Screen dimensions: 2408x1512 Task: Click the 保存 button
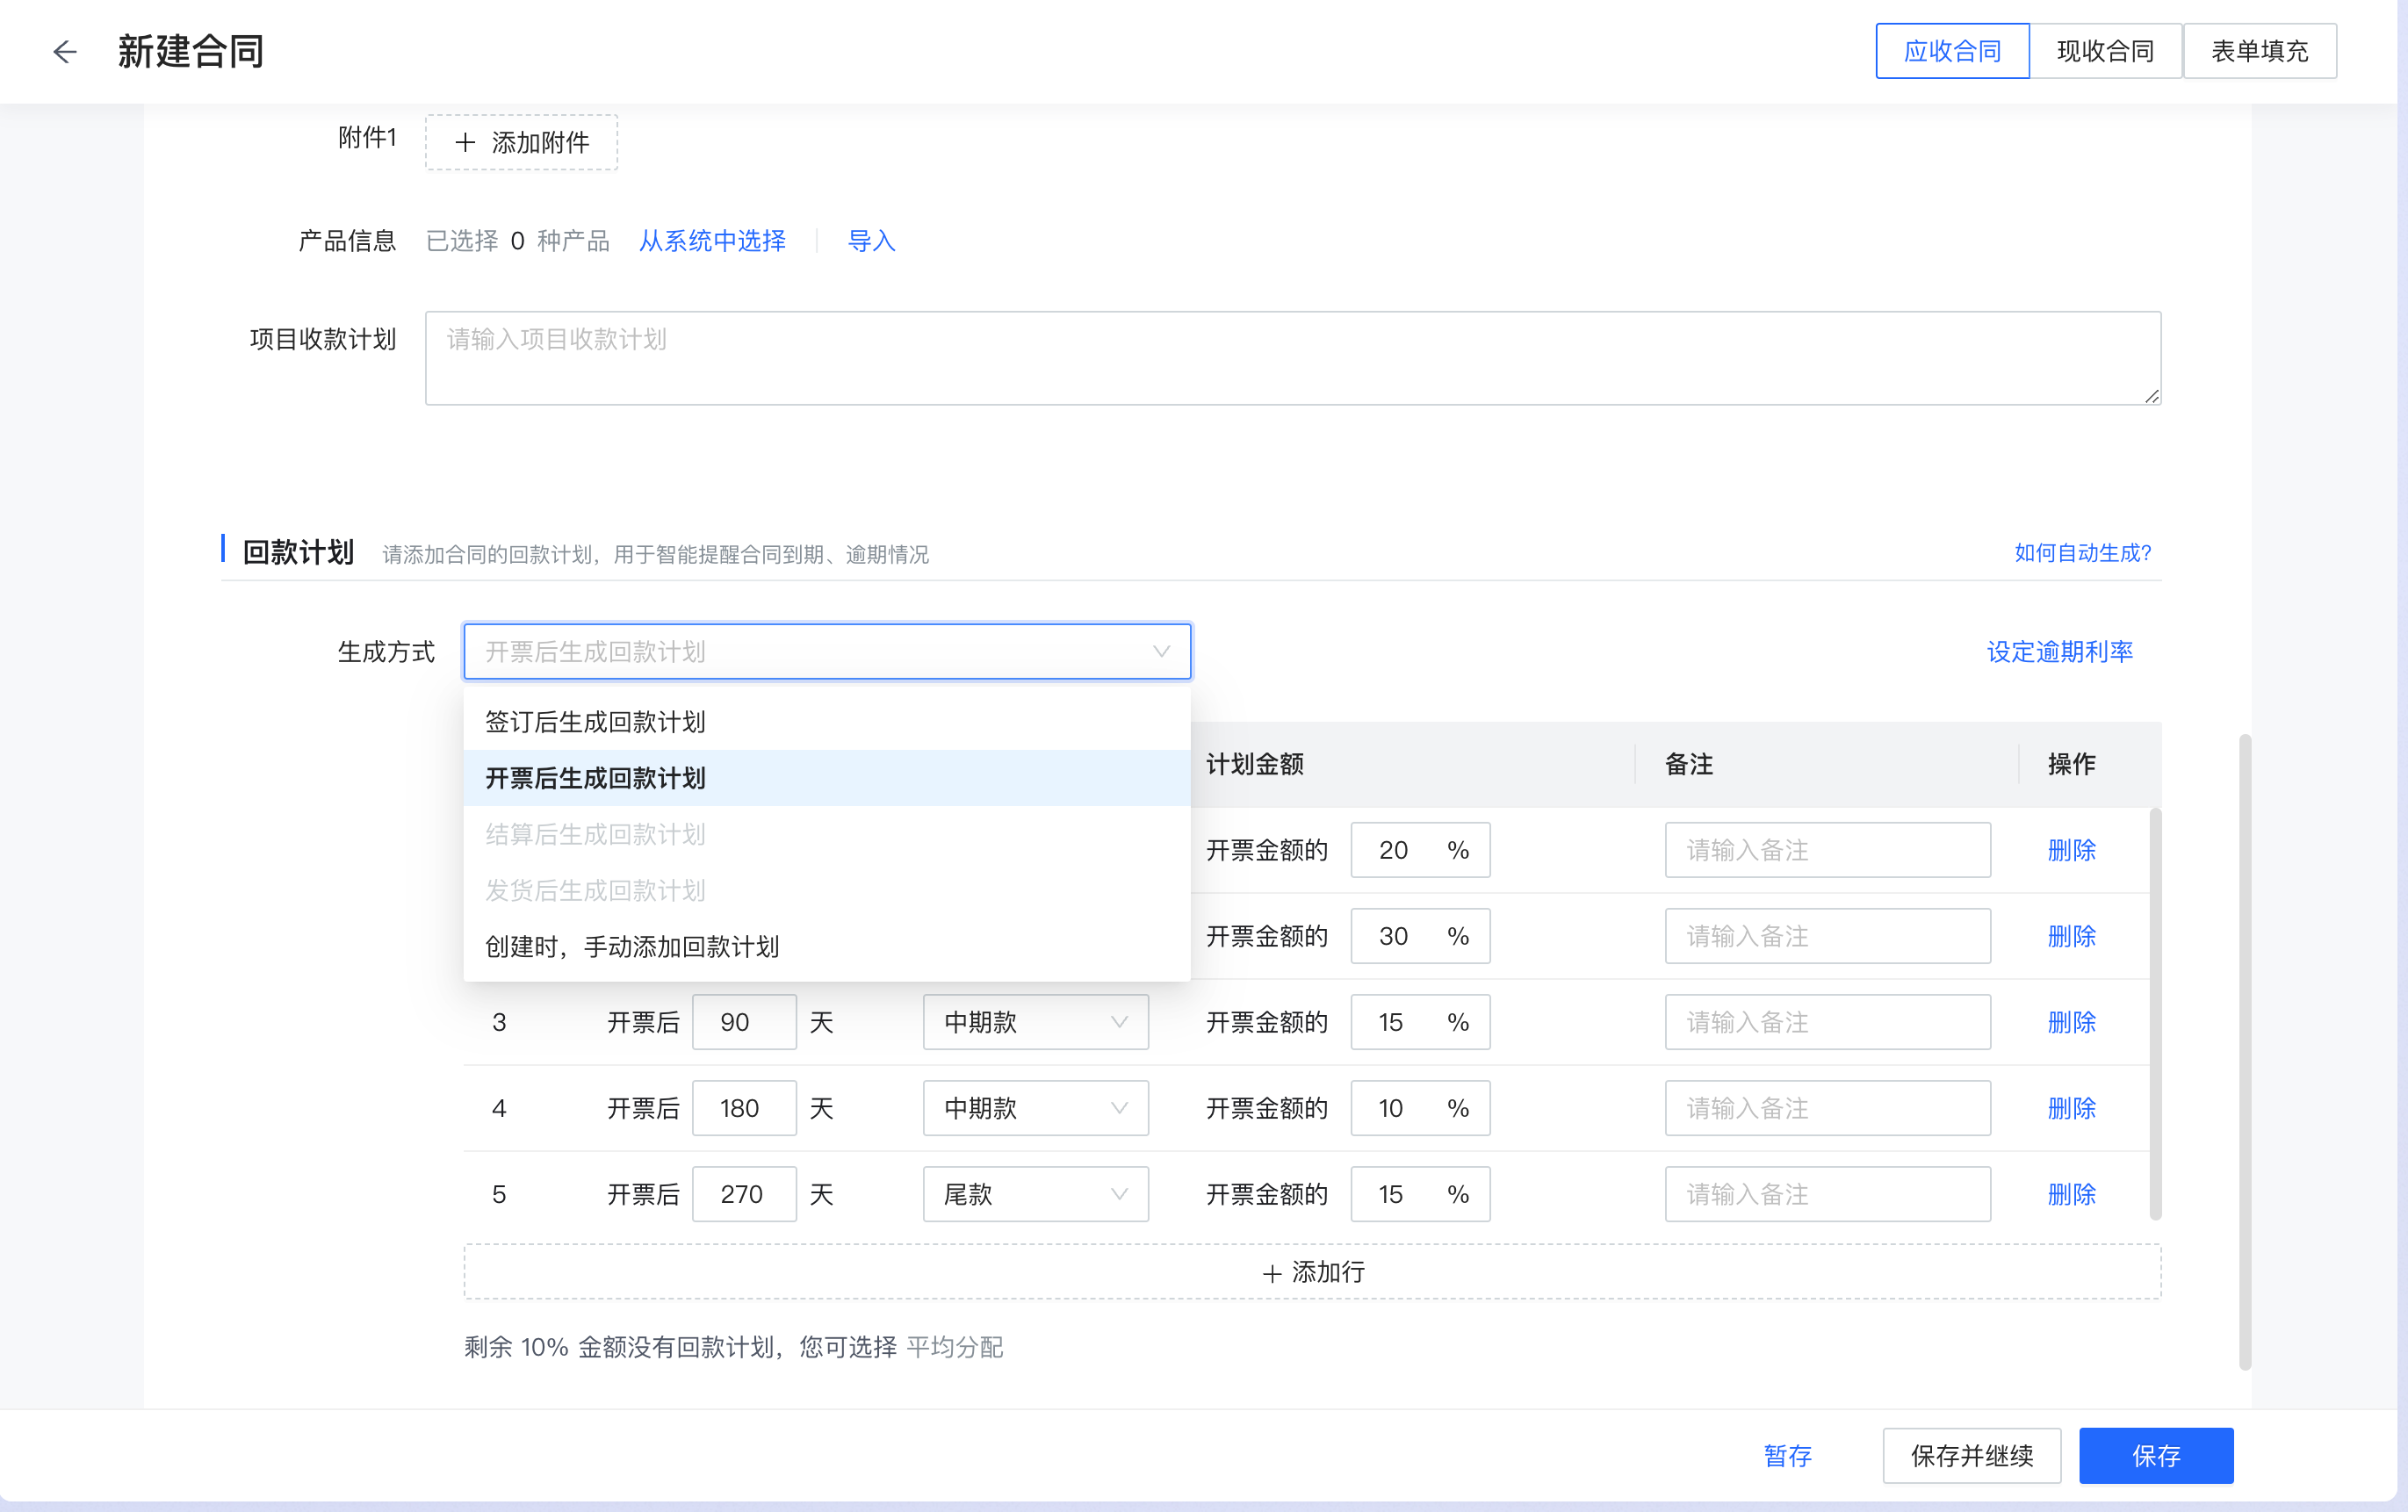pos(2156,1456)
